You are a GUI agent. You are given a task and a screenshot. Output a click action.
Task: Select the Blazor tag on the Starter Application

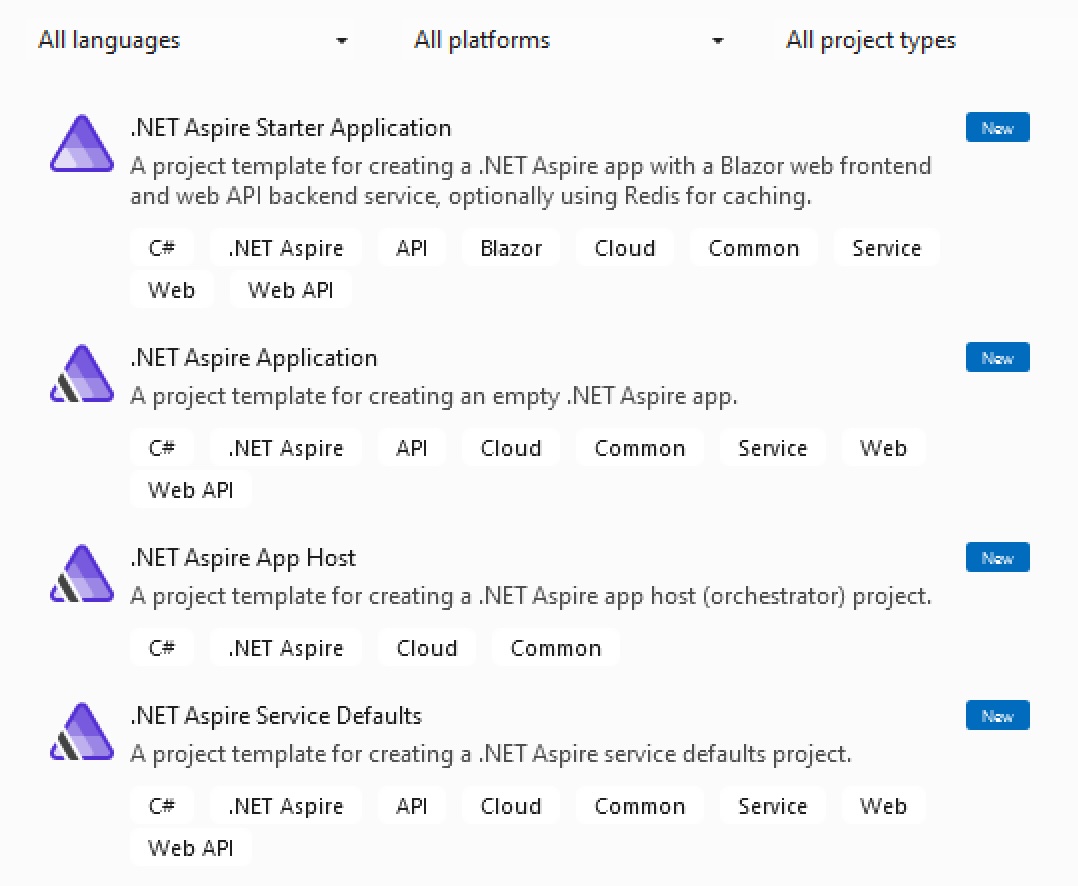tap(510, 247)
